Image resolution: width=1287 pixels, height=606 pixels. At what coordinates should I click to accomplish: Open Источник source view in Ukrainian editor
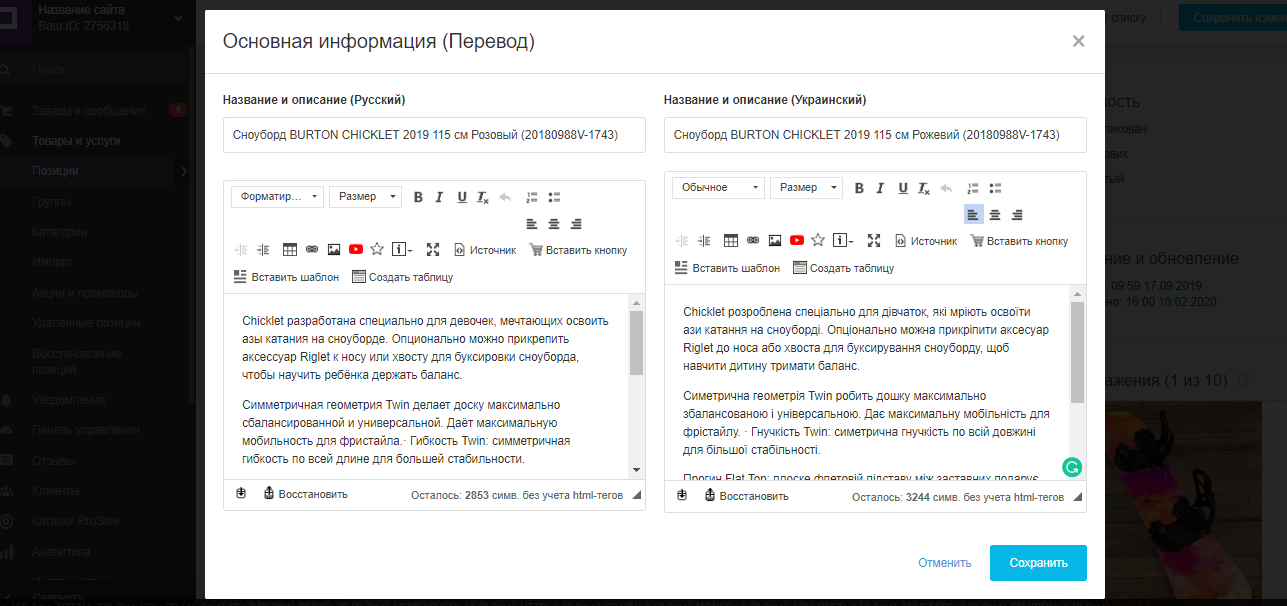(926, 241)
